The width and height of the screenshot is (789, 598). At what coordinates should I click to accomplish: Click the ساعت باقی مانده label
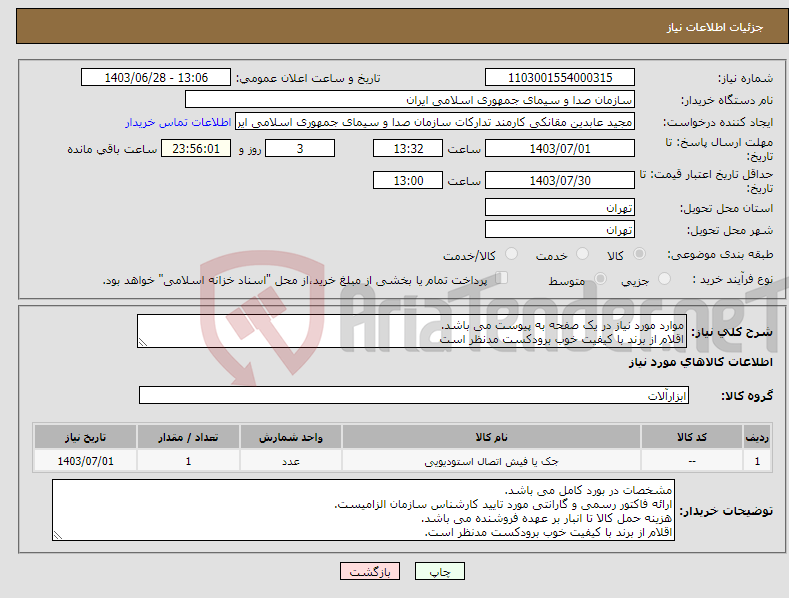click(112, 149)
